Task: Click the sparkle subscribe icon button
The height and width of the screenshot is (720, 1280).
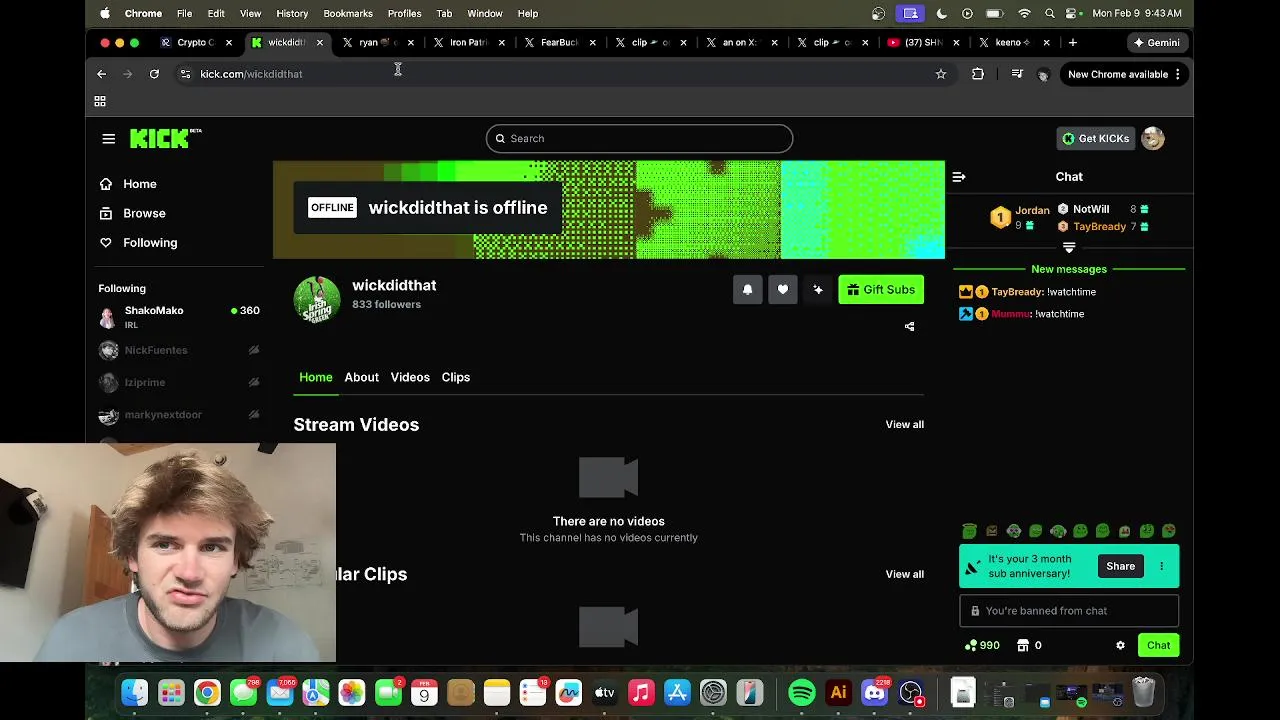Action: [x=818, y=290]
